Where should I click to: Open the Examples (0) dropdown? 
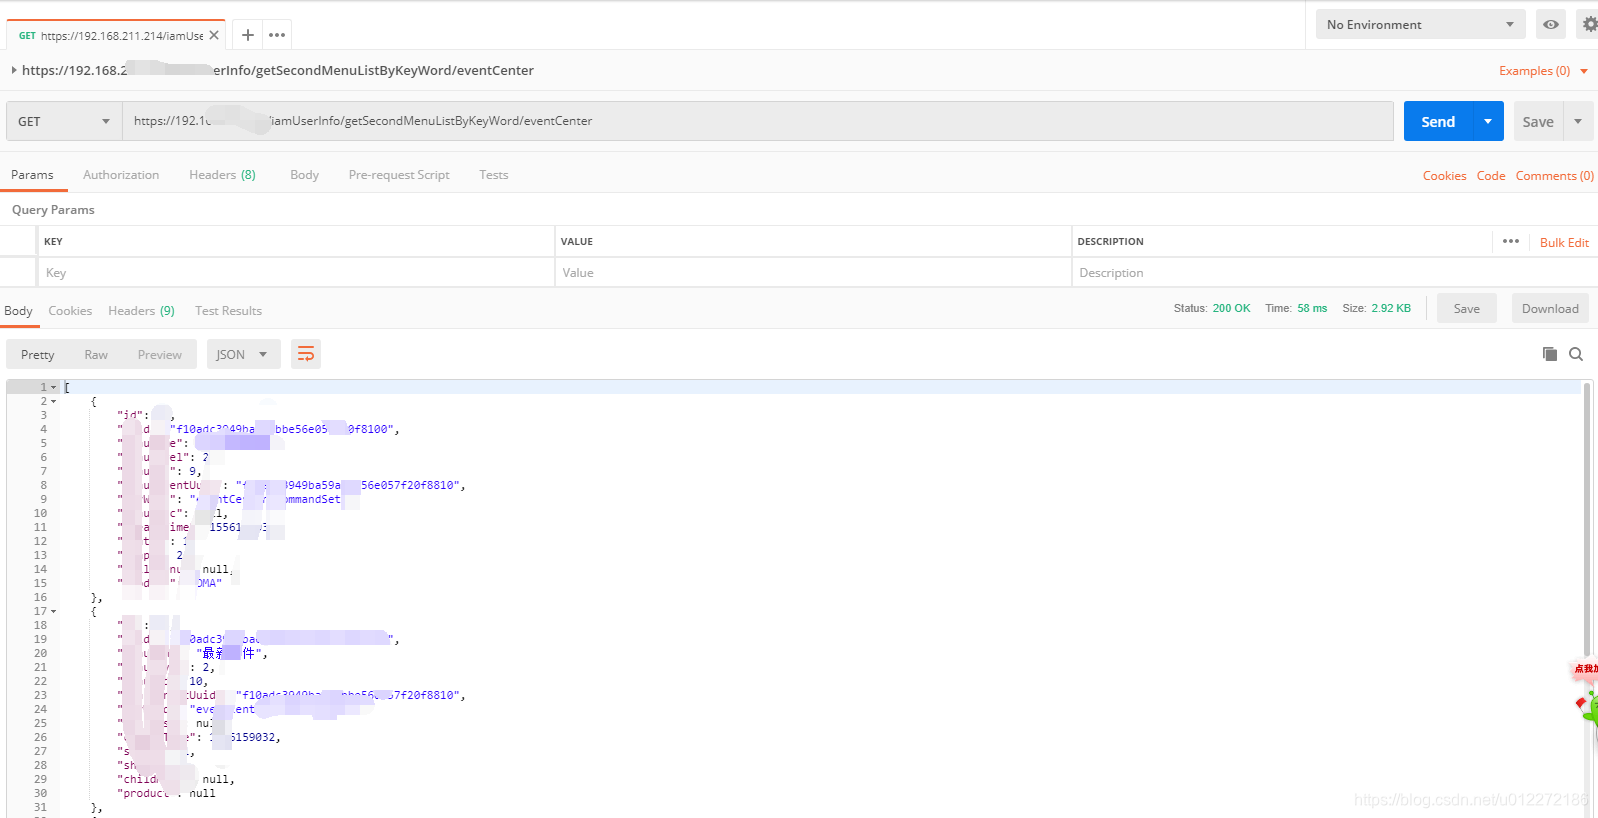point(1543,71)
